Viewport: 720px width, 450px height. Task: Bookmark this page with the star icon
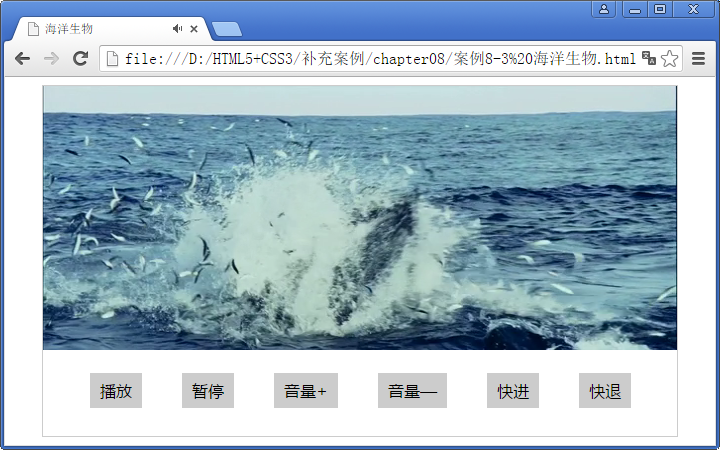(669, 59)
